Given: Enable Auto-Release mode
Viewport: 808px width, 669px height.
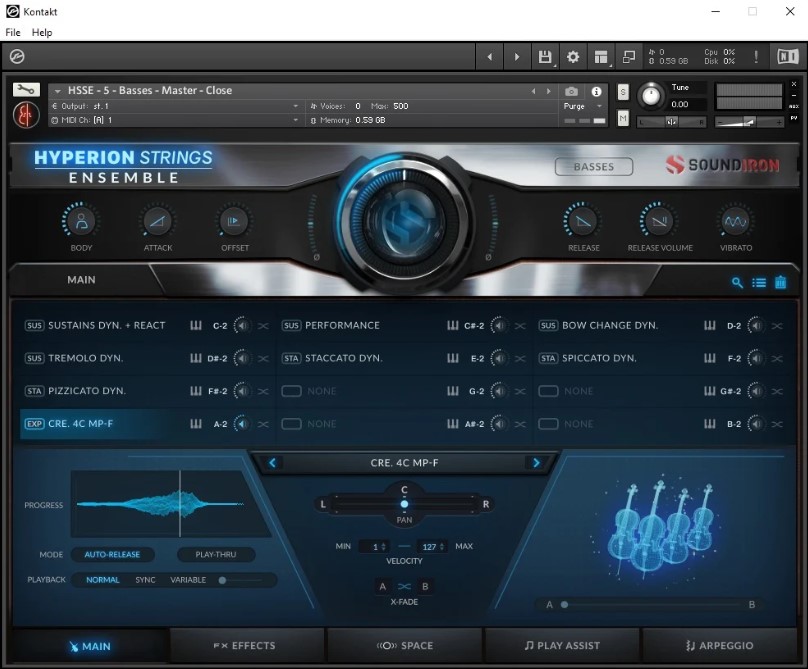Looking at the screenshot, I should click(112, 555).
